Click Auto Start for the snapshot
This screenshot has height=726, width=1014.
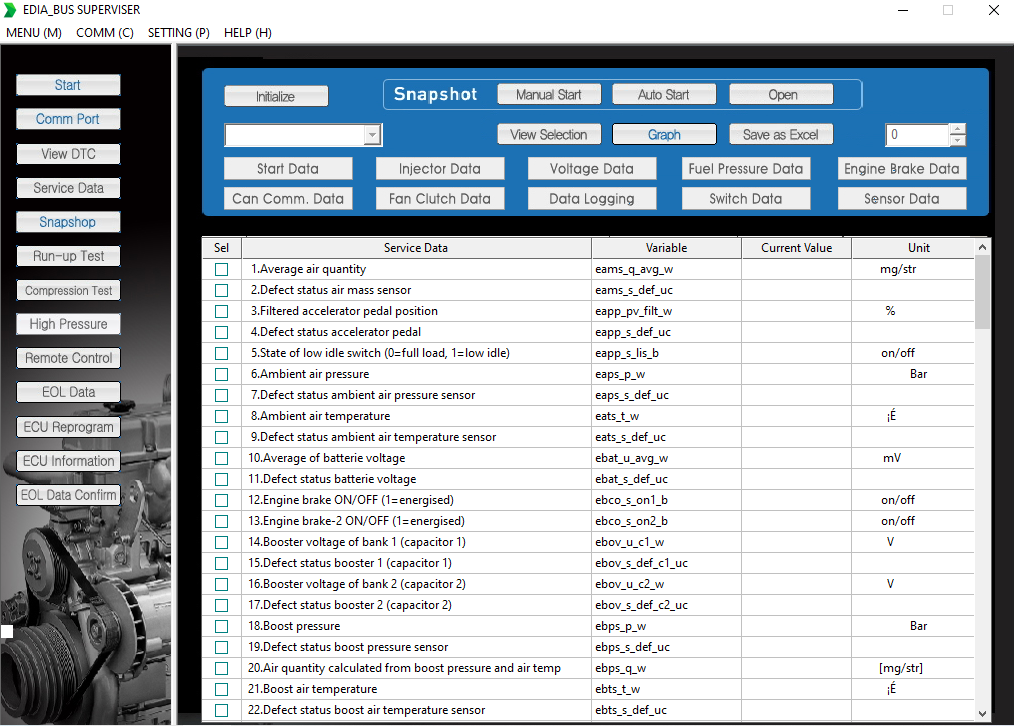(x=664, y=94)
